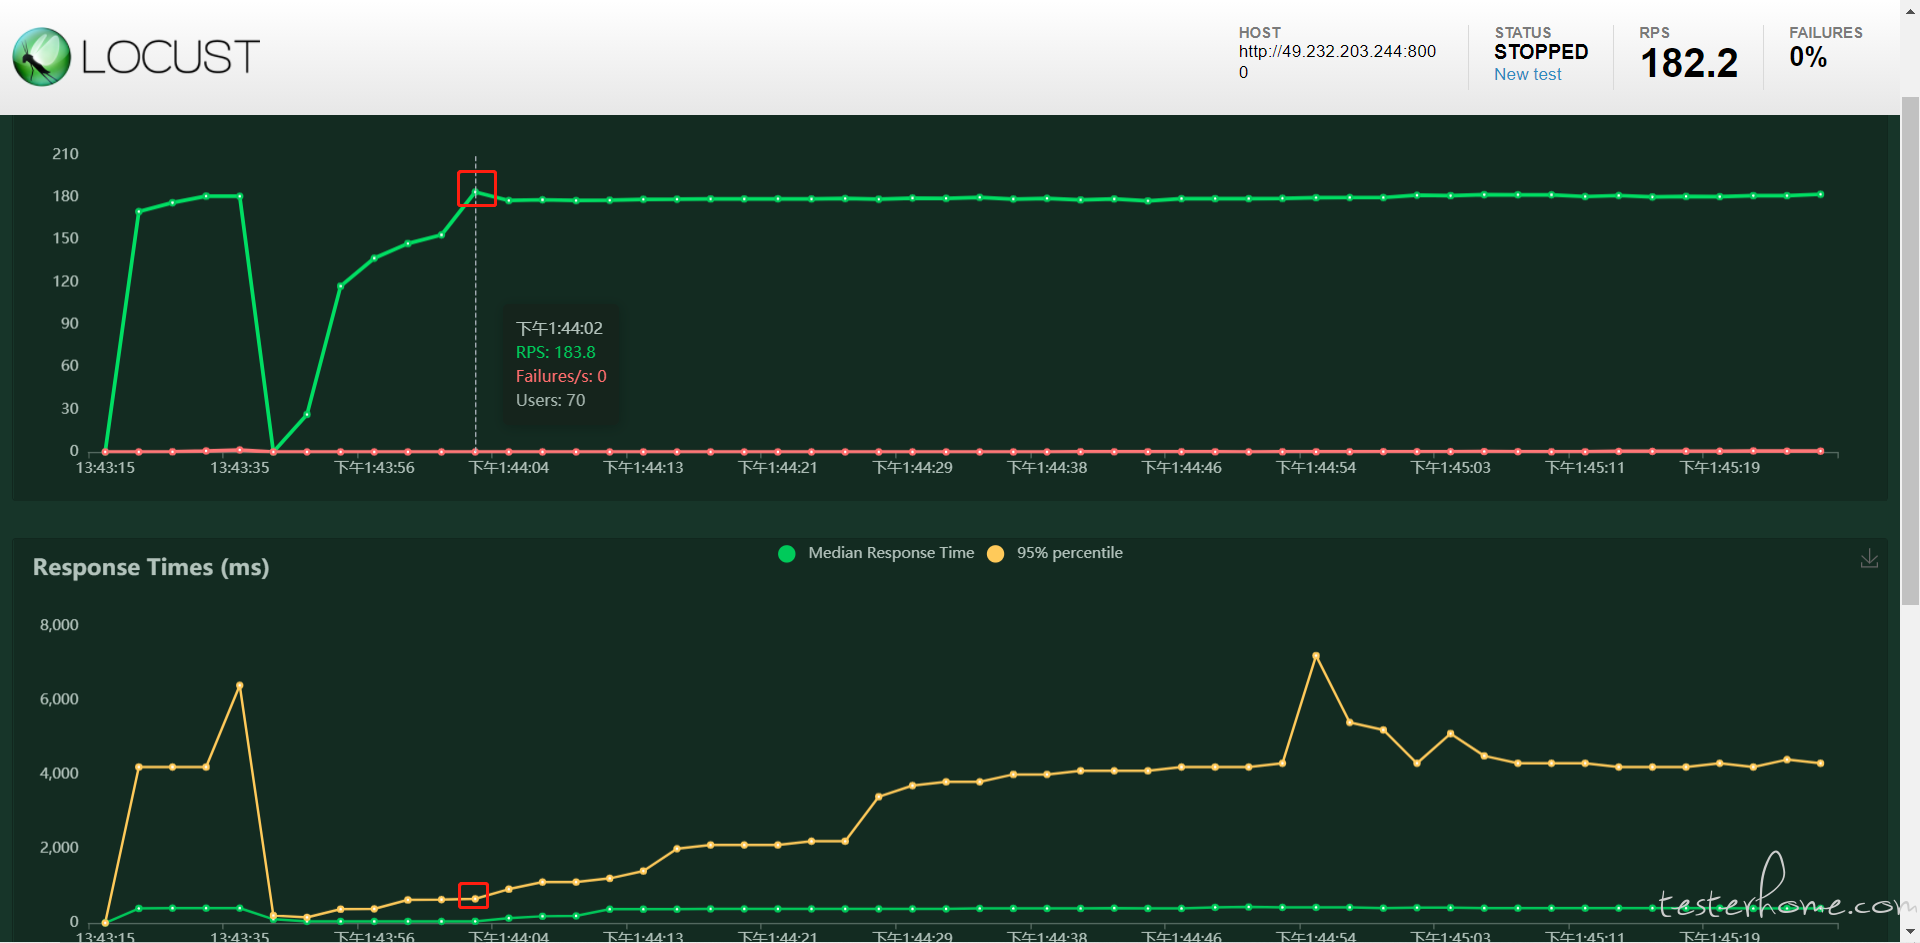Start a New test
Viewport: 1920px width, 943px height.
1527,75
